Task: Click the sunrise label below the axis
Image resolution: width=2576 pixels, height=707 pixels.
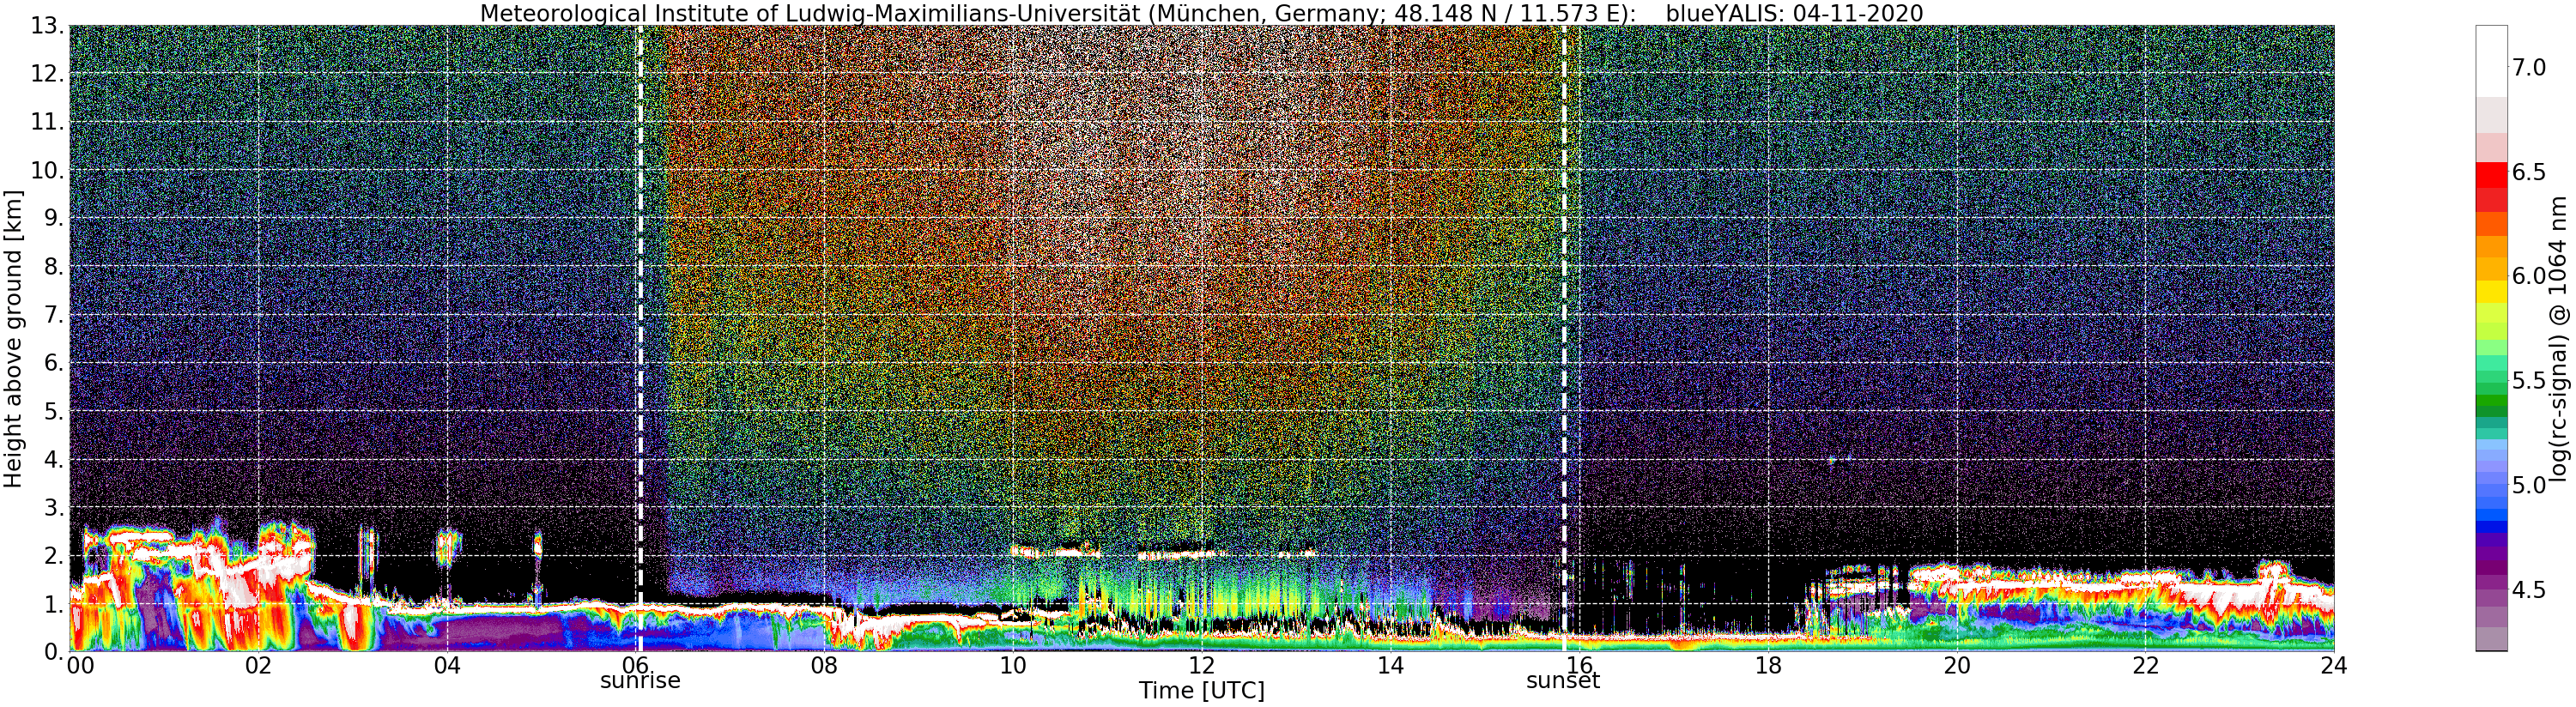Action: click(x=640, y=681)
